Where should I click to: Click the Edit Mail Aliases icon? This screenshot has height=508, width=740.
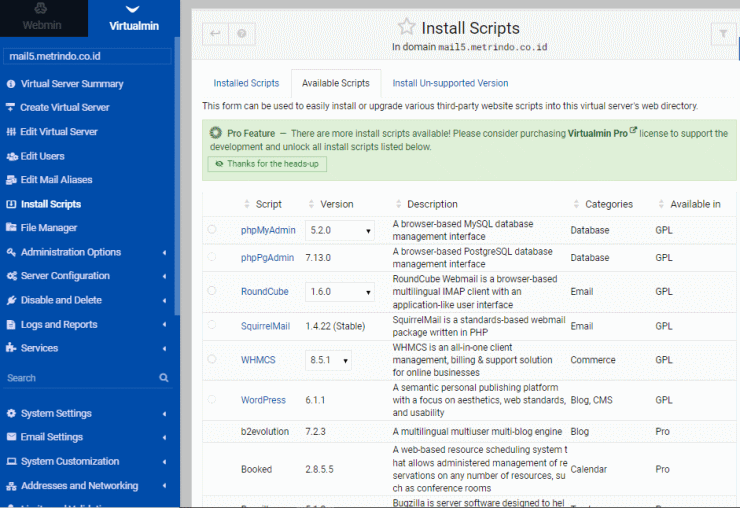11,180
